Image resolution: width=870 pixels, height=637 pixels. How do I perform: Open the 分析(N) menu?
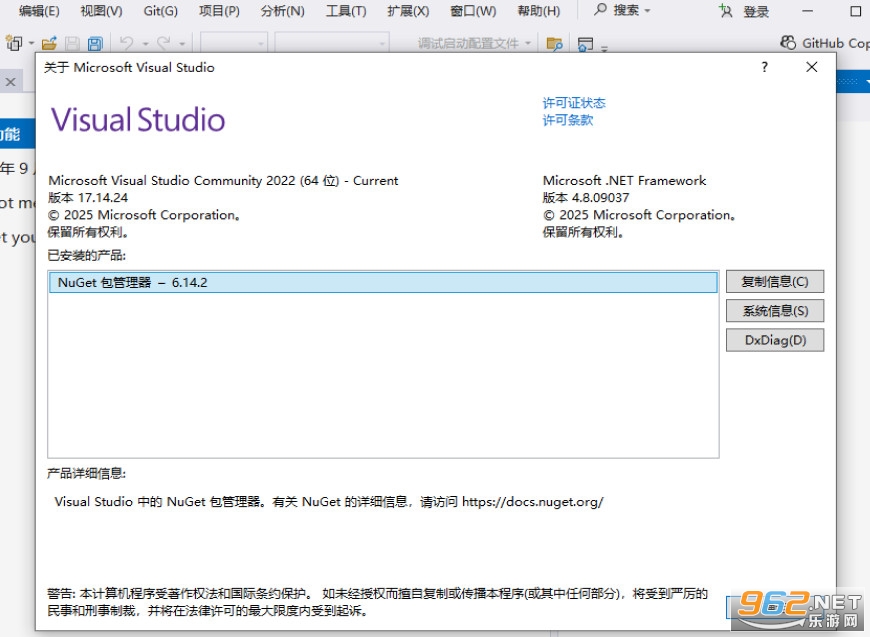[282, 11]
